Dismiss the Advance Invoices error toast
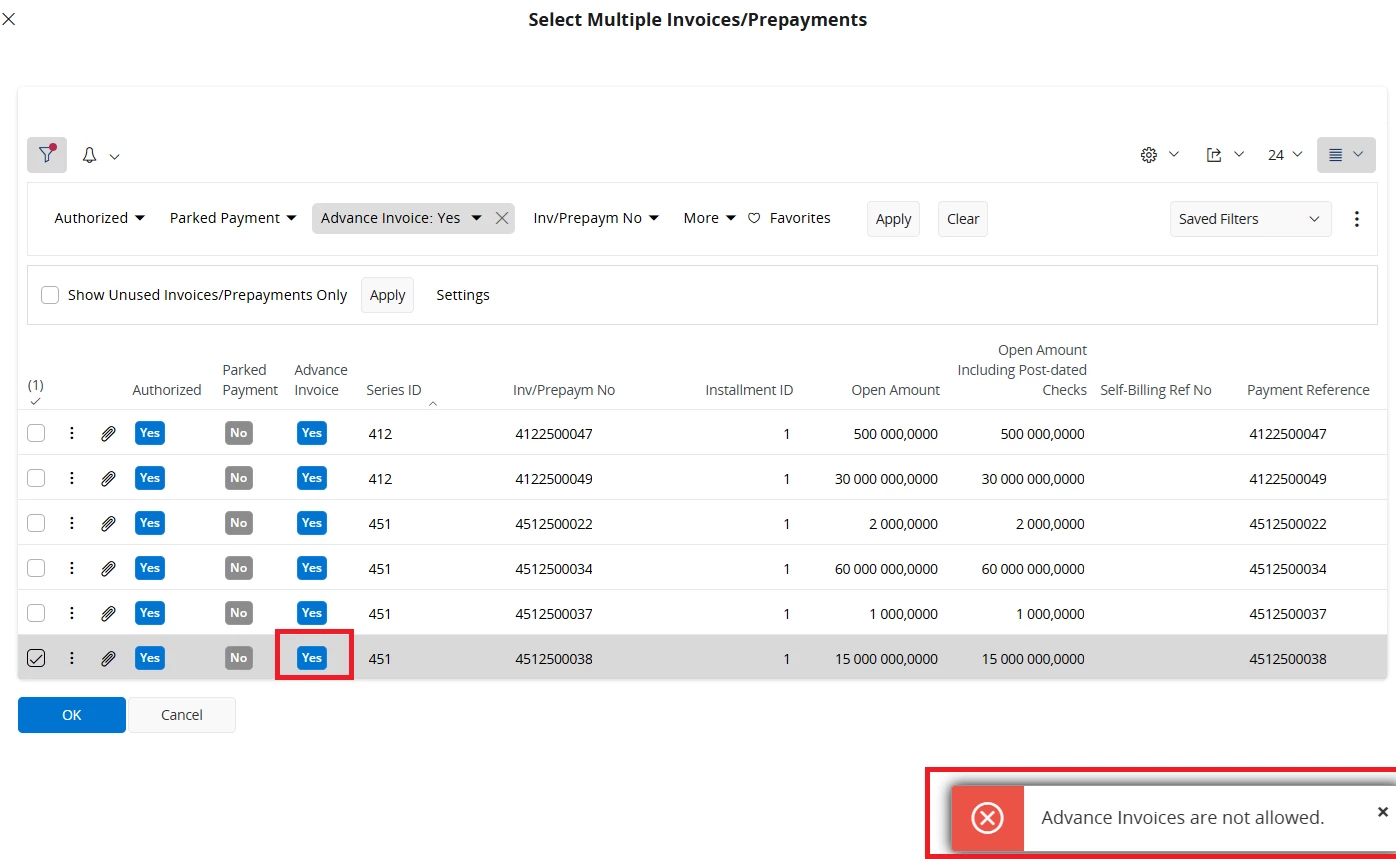This screenshot has height=859, width=1396. click(x=1383, y=812)
